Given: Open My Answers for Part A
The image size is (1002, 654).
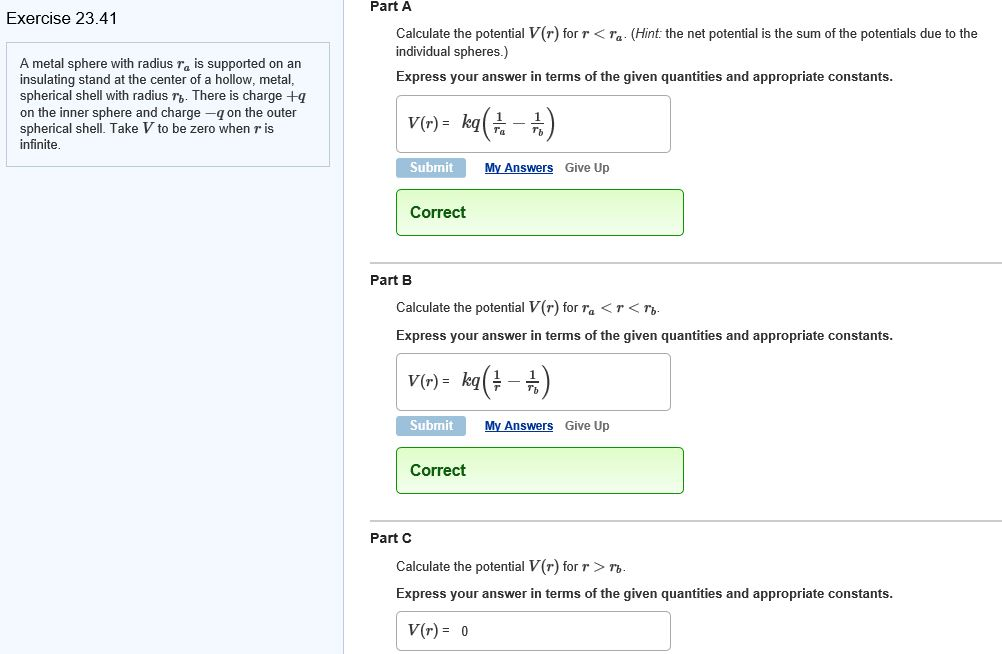Looking at the screenshot, I should click(x=518, y=167).
